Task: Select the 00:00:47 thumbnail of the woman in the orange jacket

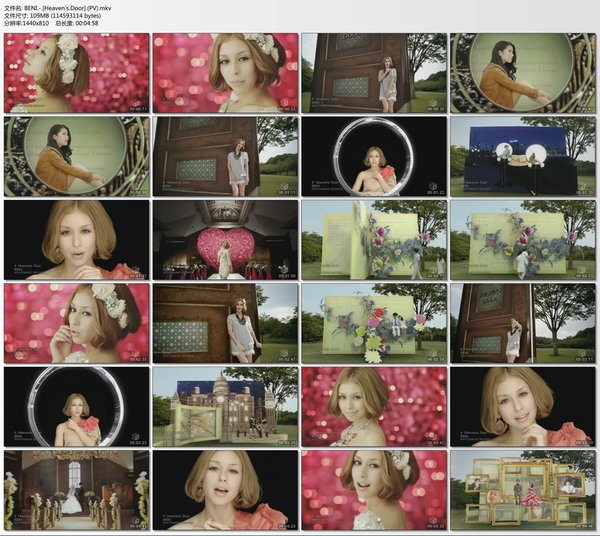Action: click(523, 73)
